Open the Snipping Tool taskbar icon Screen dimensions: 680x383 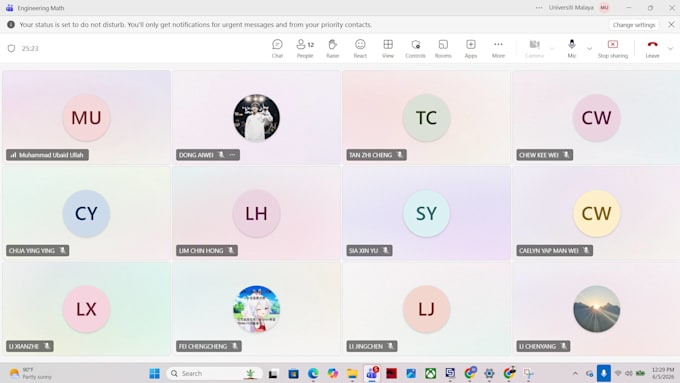coord(528,373)
